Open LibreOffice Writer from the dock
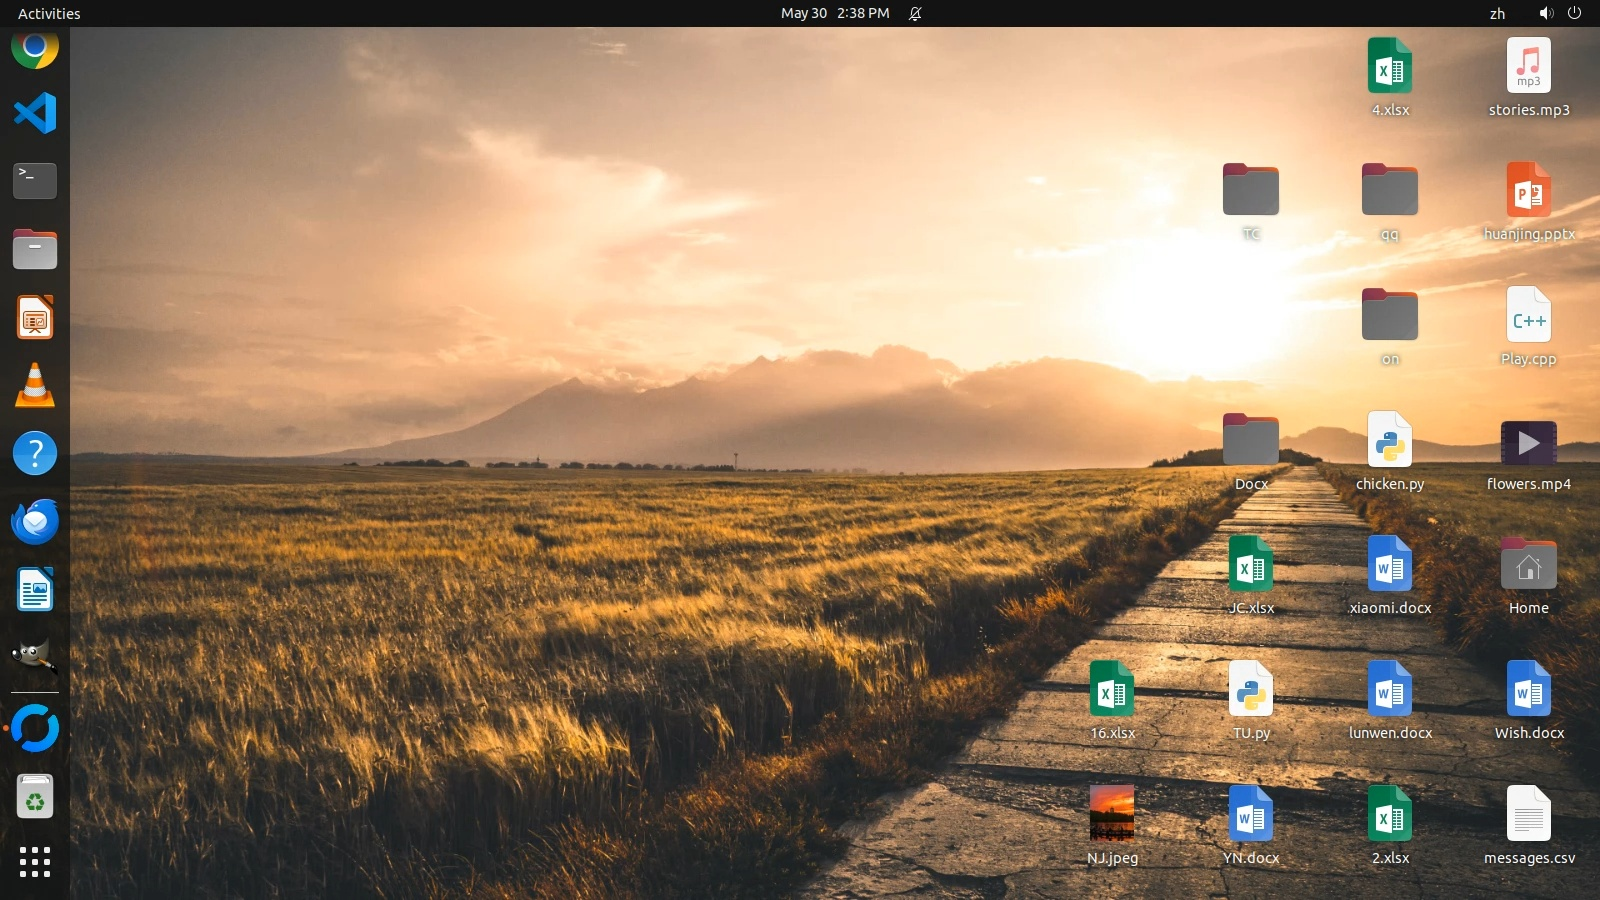 click(x=35, y=589)
